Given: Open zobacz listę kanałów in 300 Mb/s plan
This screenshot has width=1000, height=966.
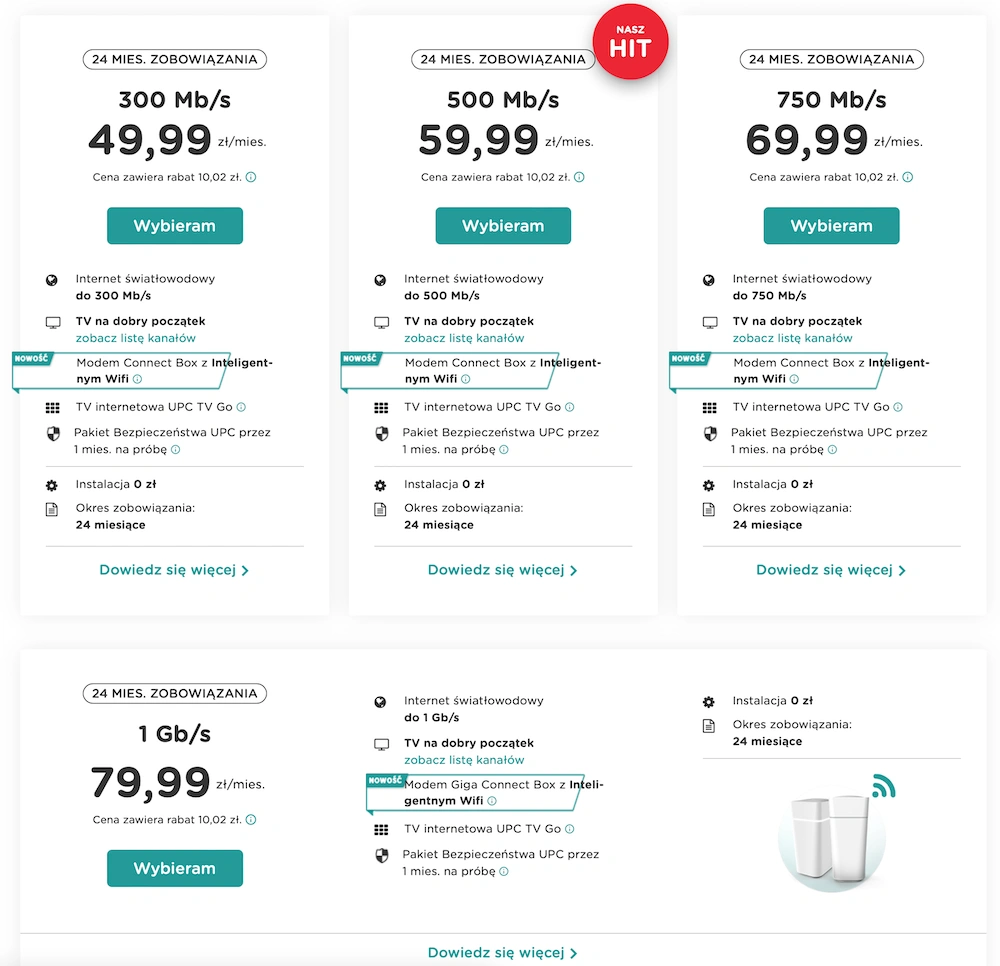Looking at the screenshot, I should pyautogui.click(x=136, y=338).
